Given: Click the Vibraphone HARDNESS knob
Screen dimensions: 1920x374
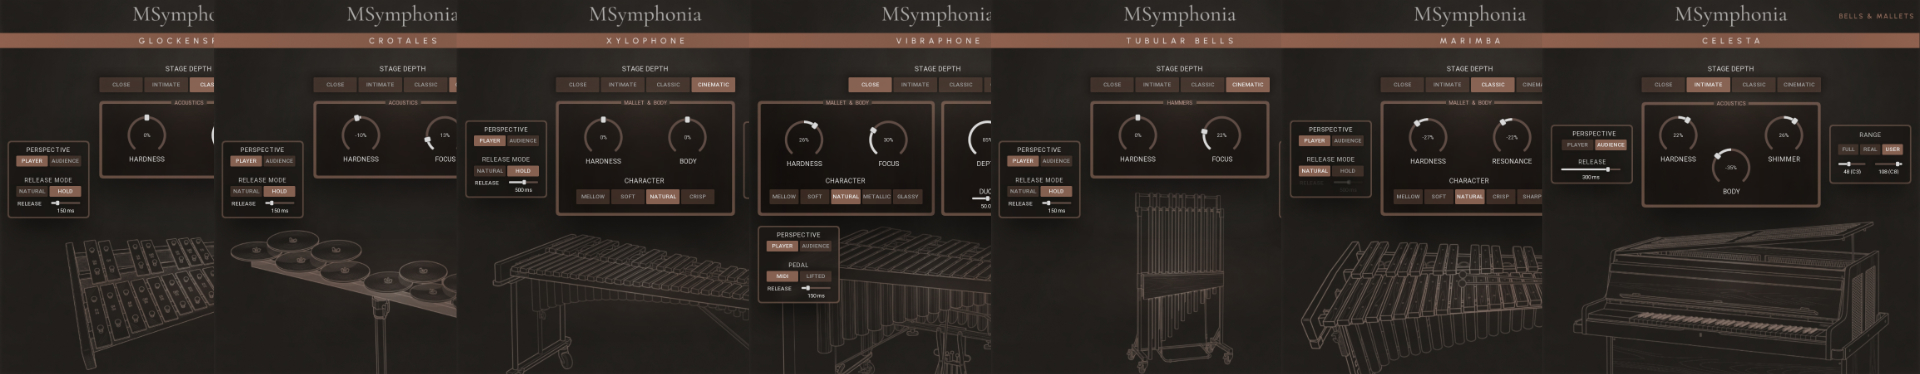Looking at the screenshot, I should point(804,139).
